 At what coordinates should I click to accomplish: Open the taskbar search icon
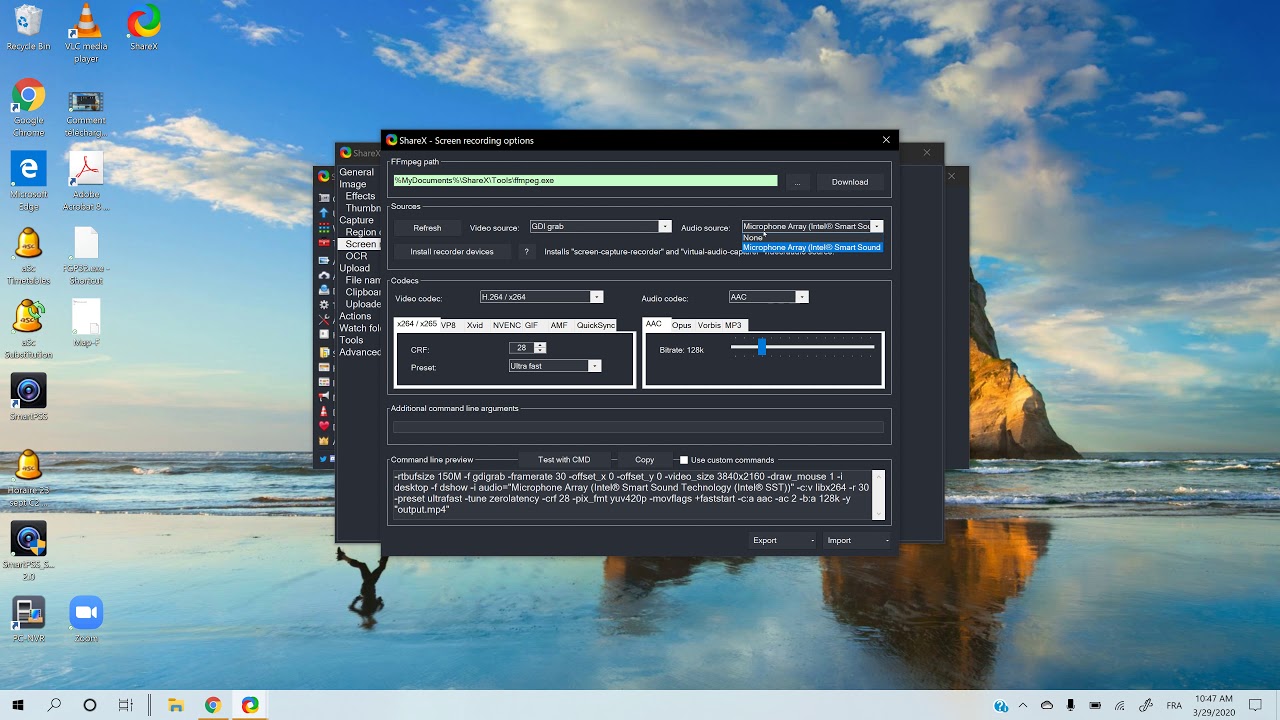click(54, 705)
